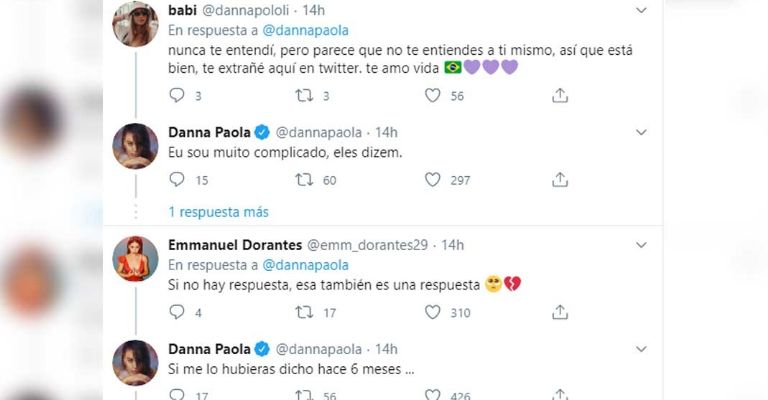Share Emmanuel Dorantes' tweet
Image resolution: width=768 pixels, height=400 pixels.
click(x=560, y=312)
